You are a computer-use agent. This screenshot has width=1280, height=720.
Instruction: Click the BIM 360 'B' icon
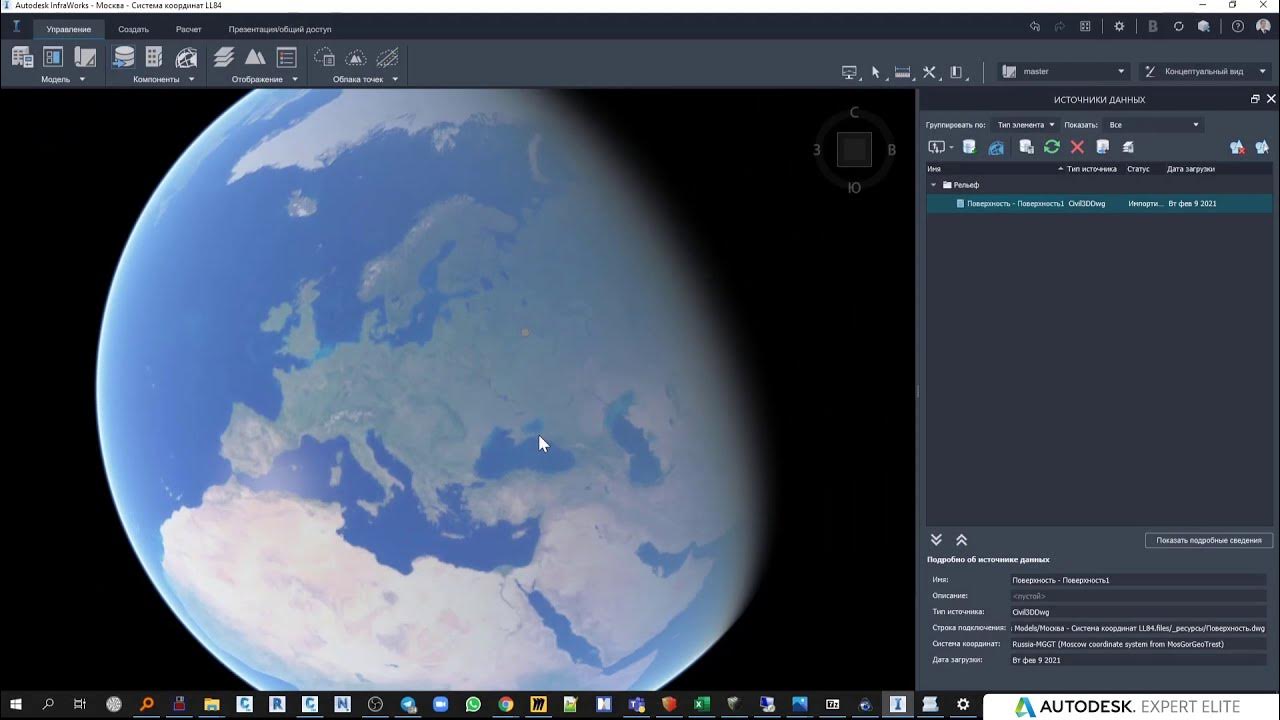pyautogui.click(x=1153, y=27)
